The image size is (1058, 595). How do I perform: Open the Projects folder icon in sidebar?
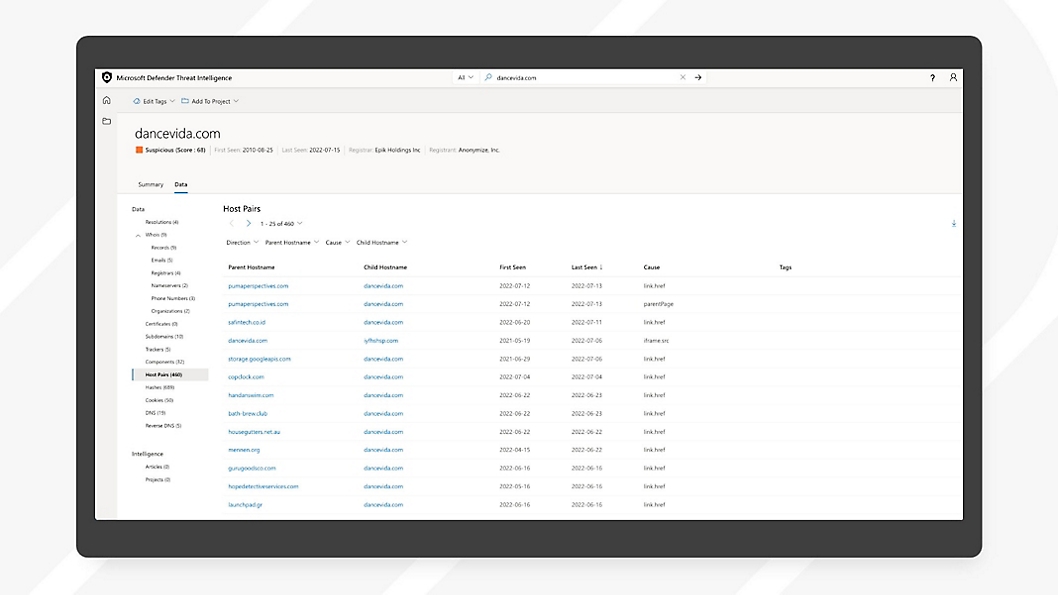coord(107,121)
